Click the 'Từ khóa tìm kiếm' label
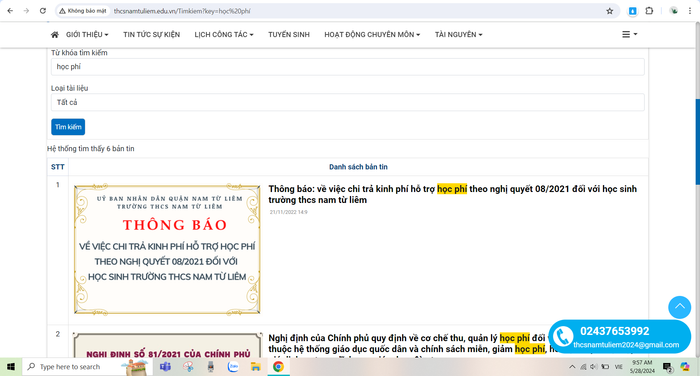This screenshot has width=700, height=376. click(x=79, y=53)
